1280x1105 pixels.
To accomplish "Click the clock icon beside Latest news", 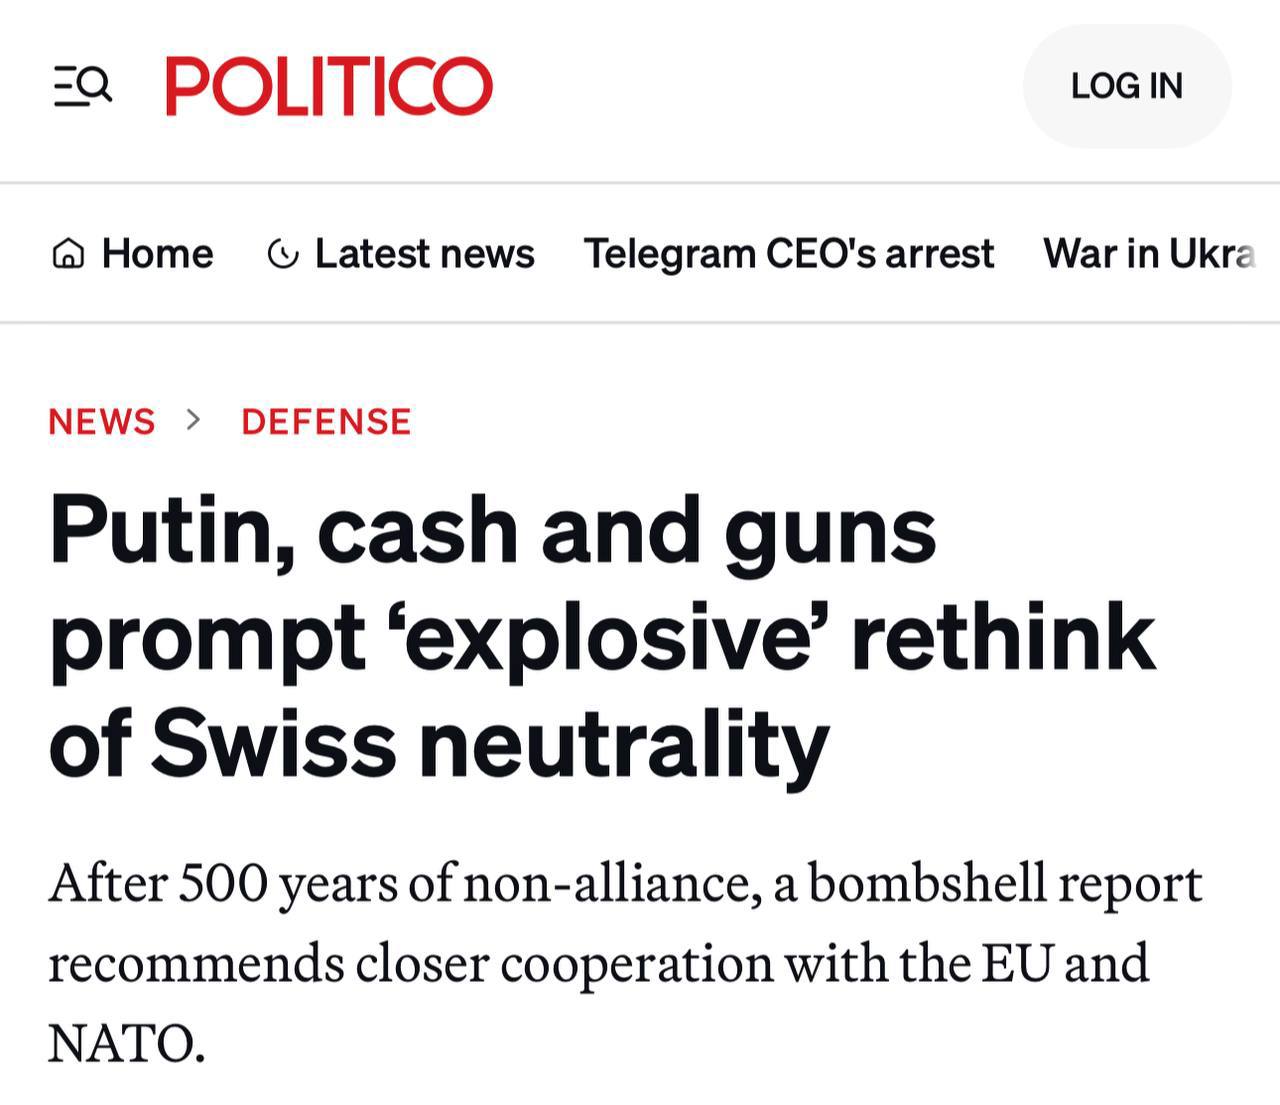I will pyautogui.click(x=283, y=255).
